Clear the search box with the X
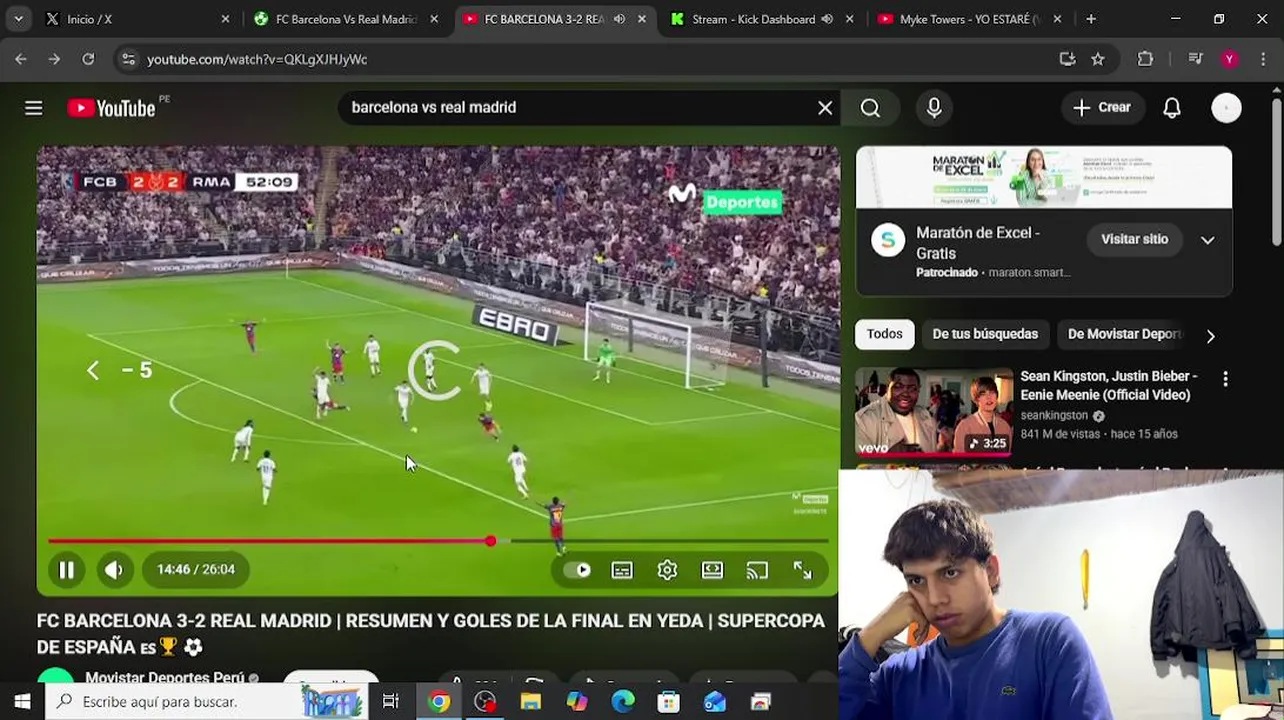Image resolution: width=1284 pixels, height=720 pixels. point(825,108)
